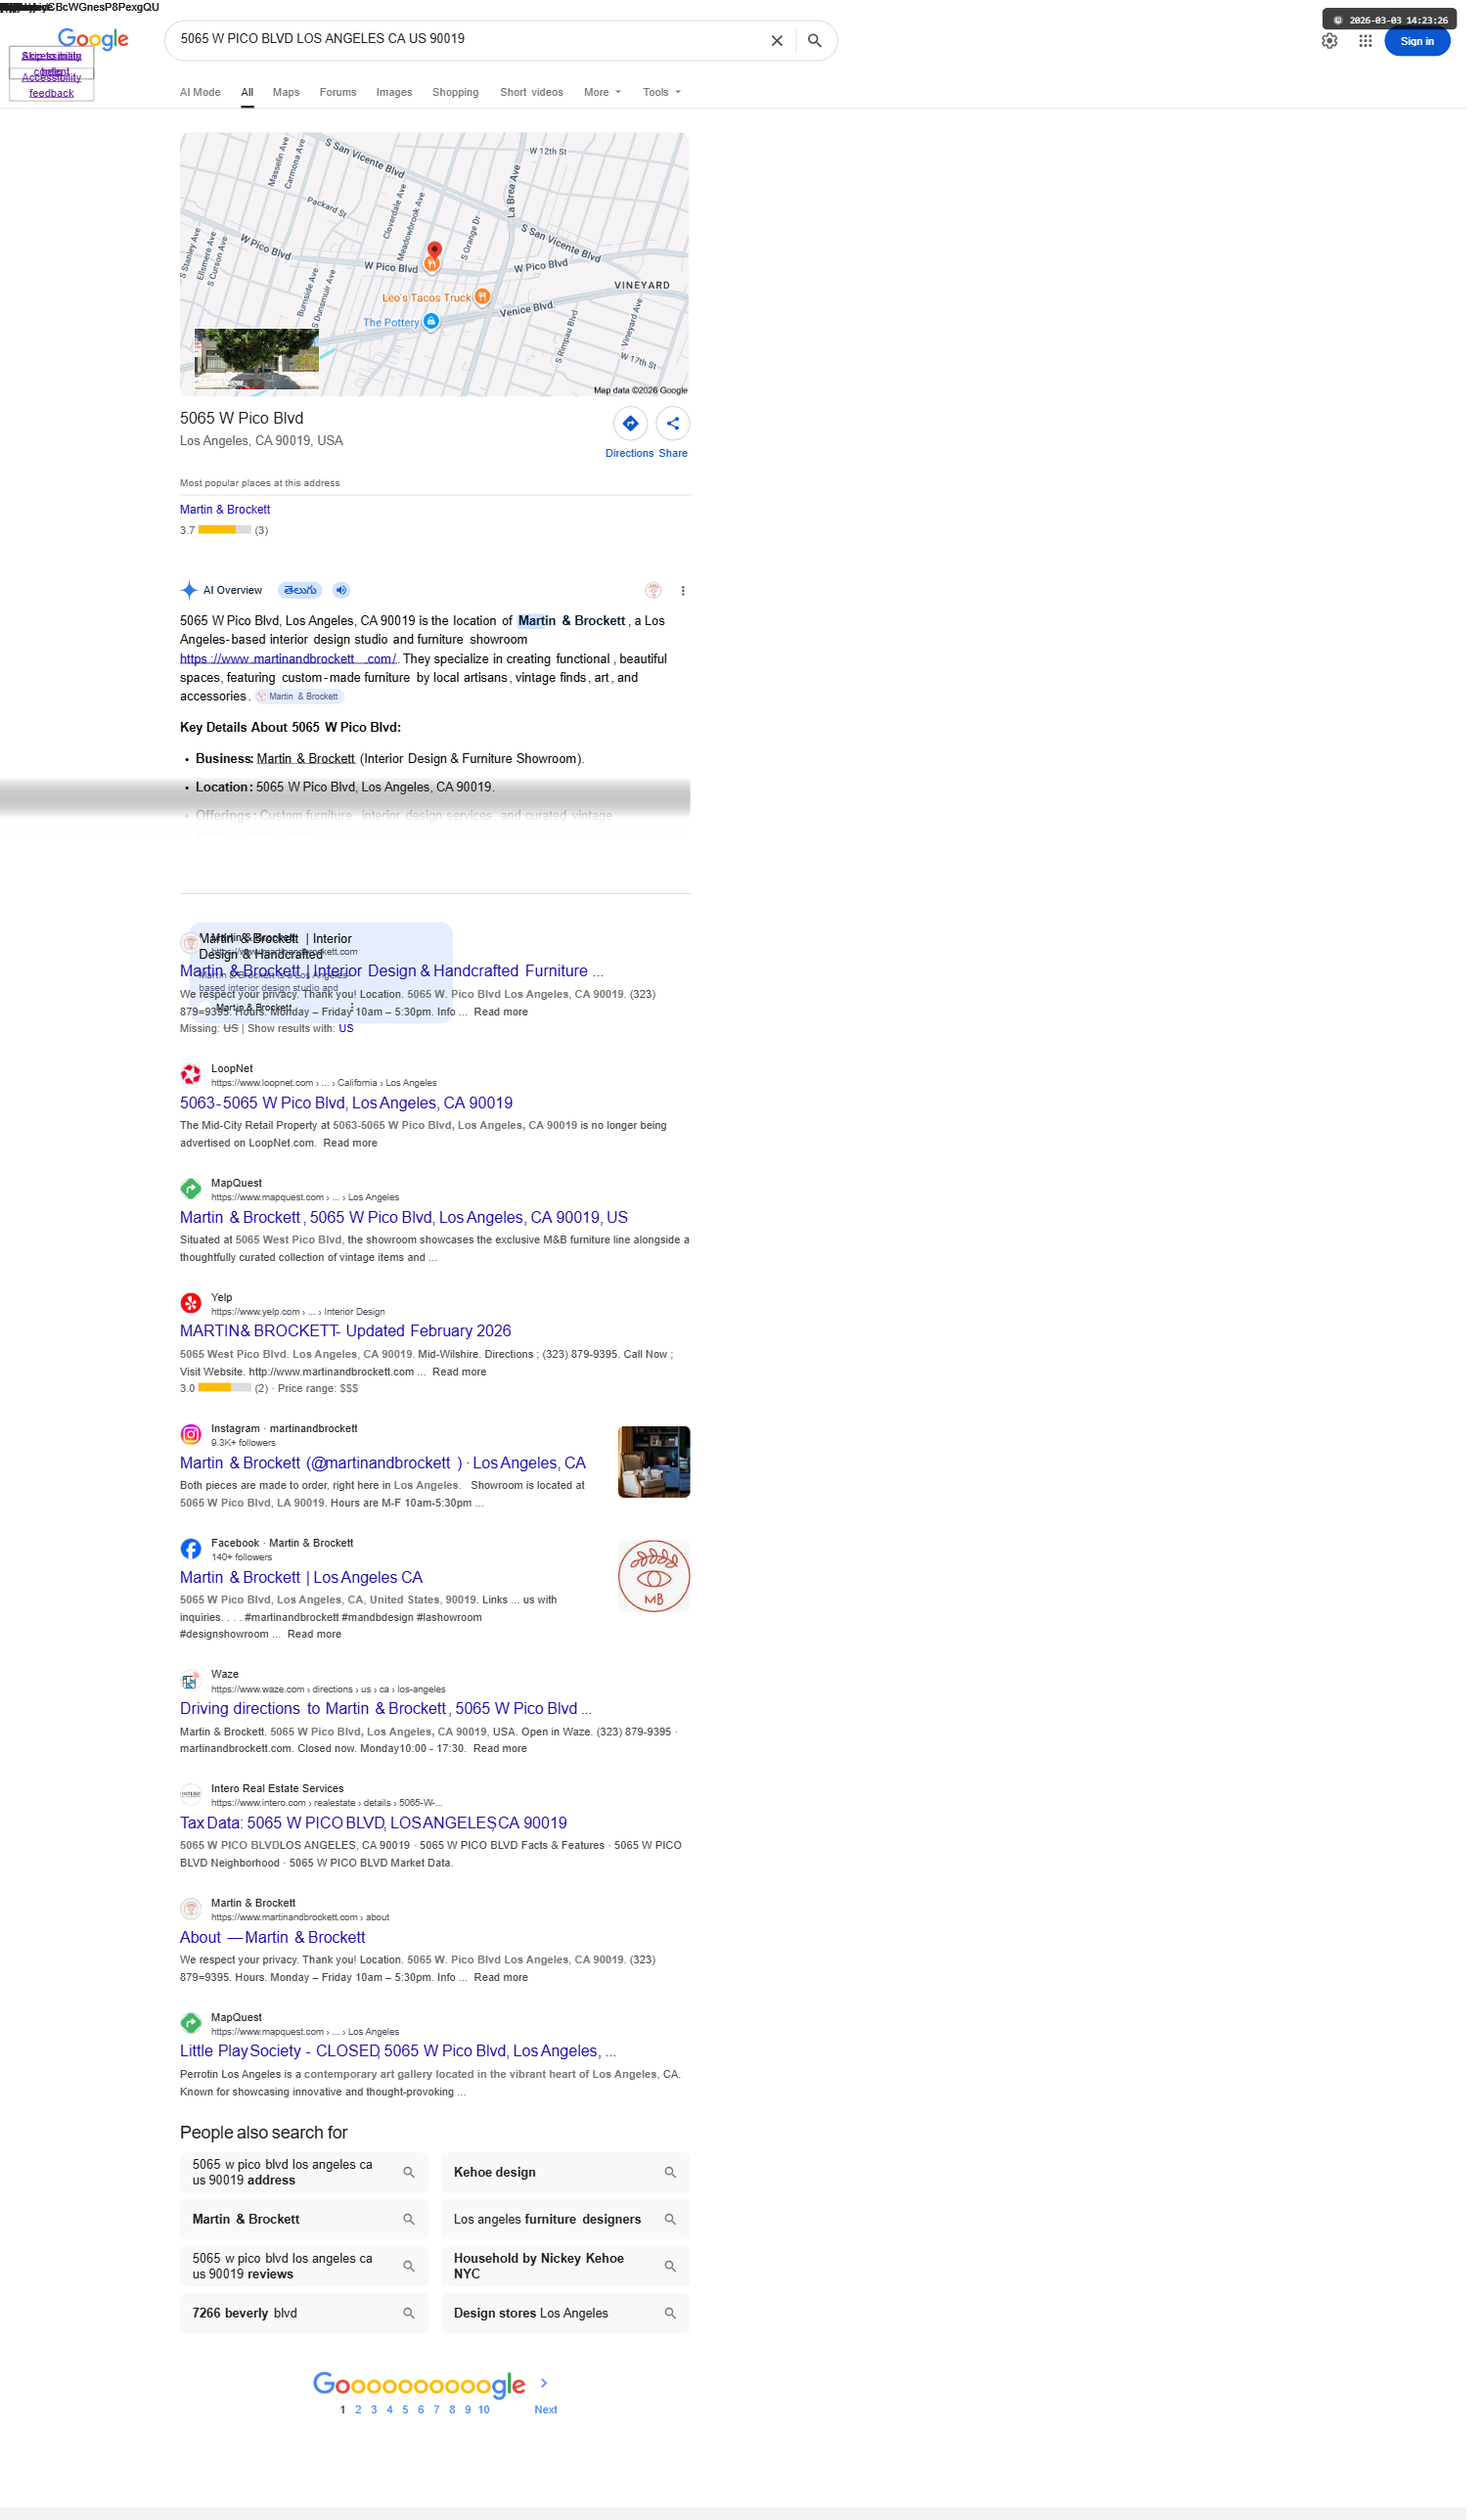Click the 3.7 star rating bar
Viewport: 1484px width, 2520px height.
[x=227, y=536]
